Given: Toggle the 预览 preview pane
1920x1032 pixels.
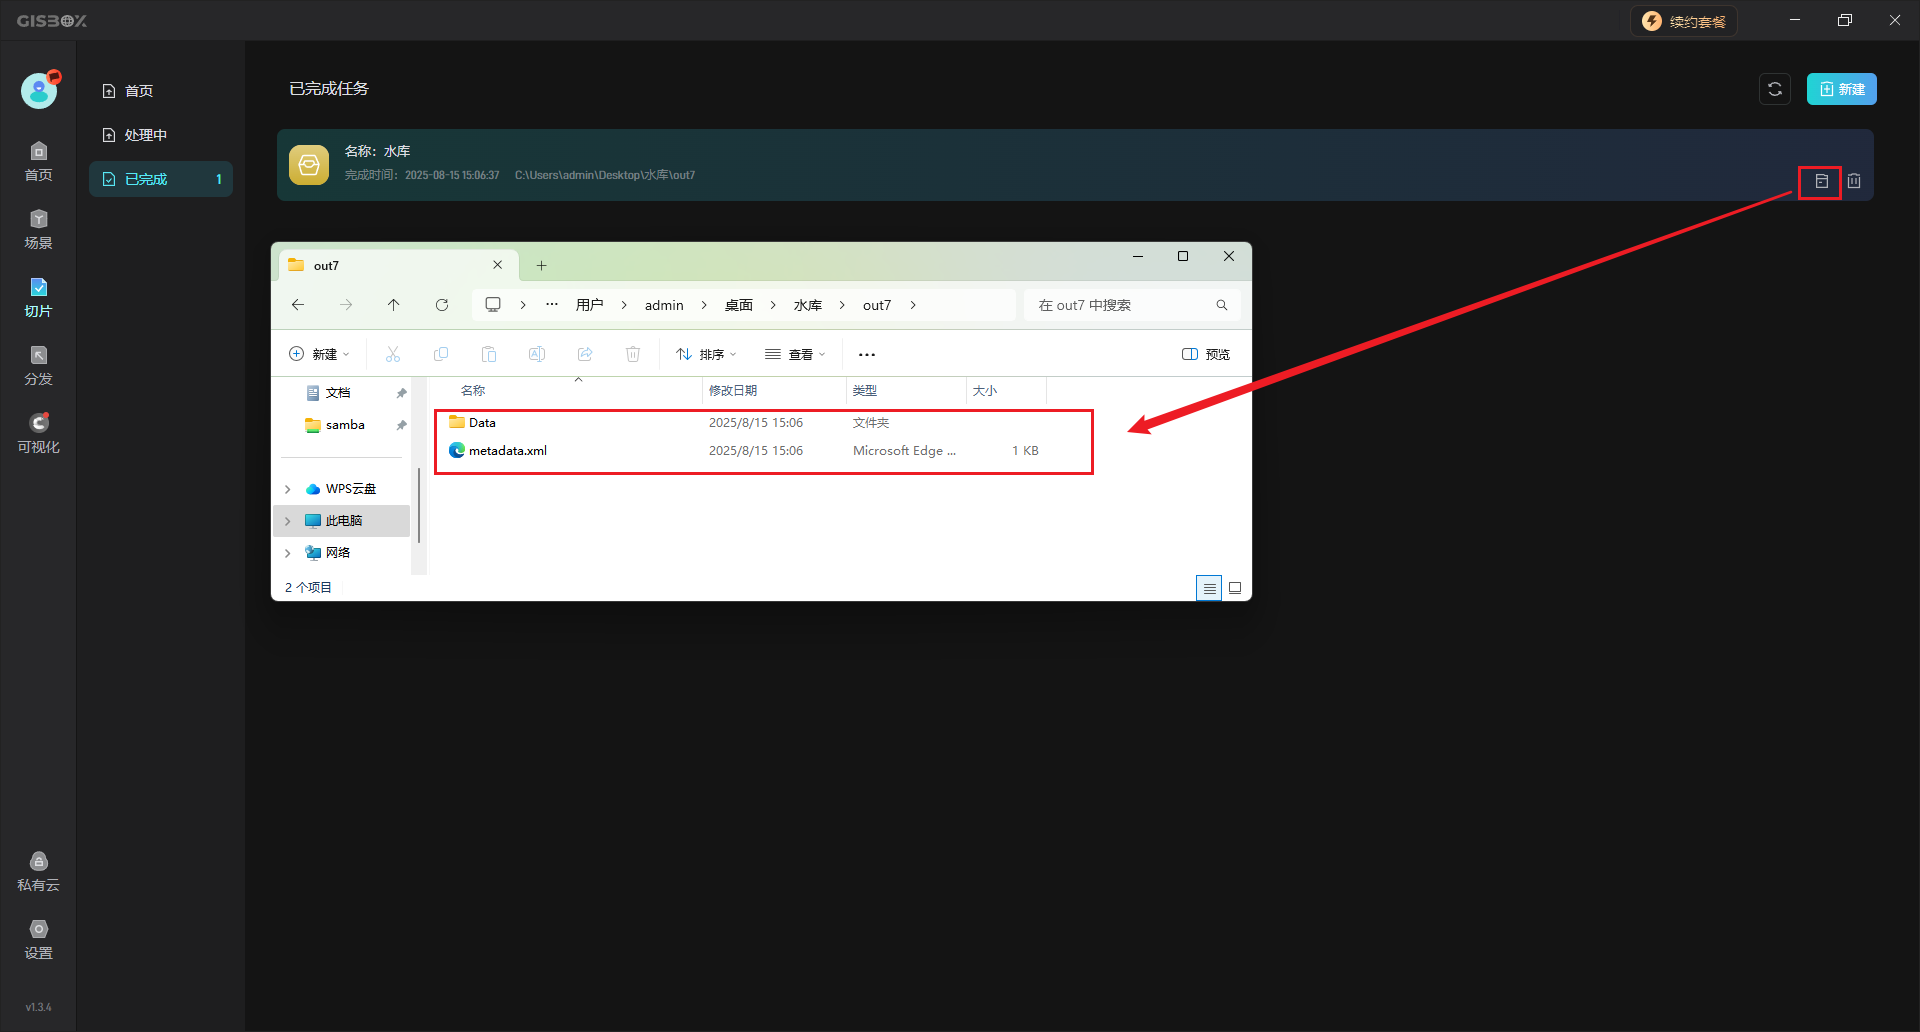Looking at the screenshot, I should pos(1206,354).
